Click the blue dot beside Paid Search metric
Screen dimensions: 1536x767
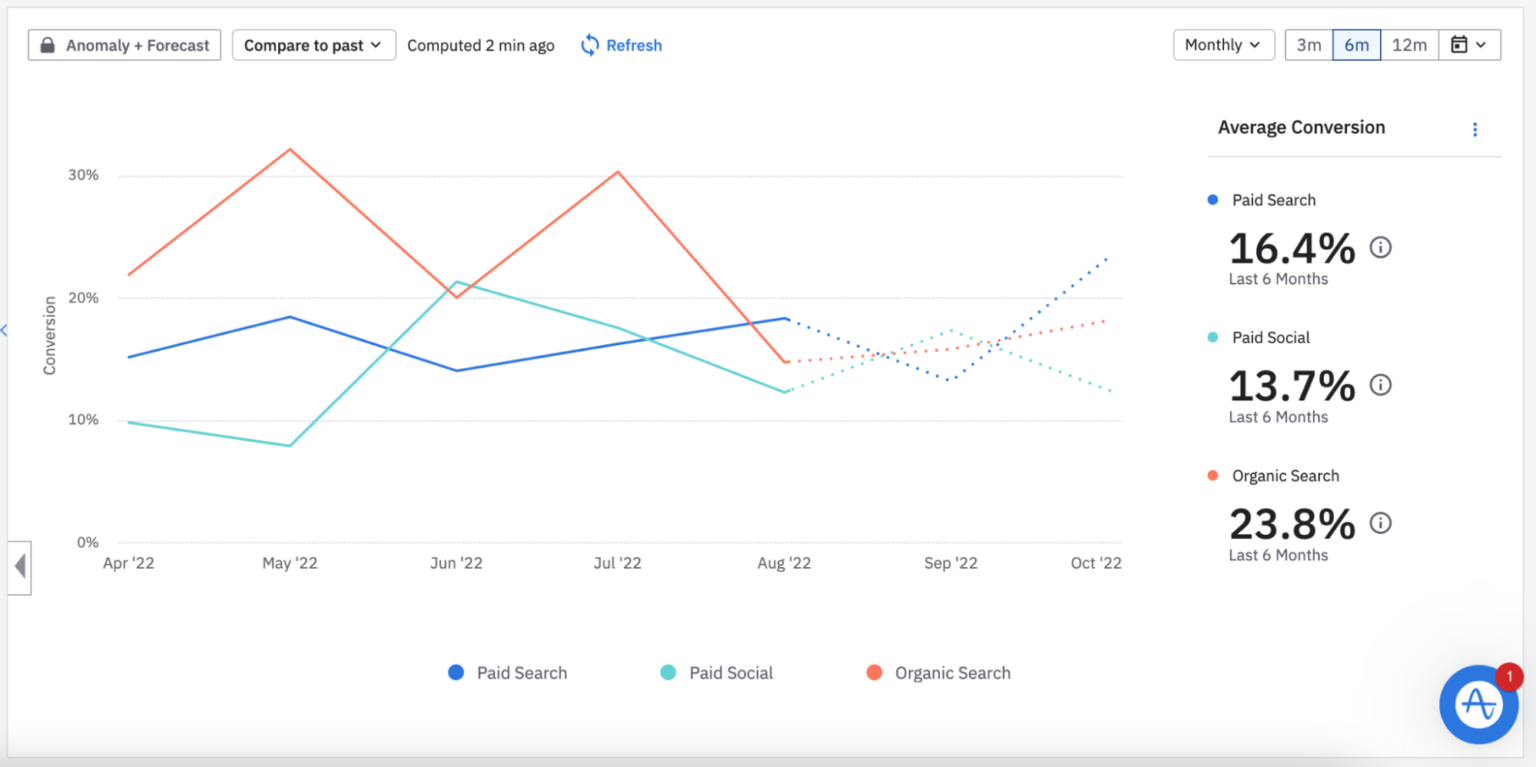click(x=1213, y=199)
